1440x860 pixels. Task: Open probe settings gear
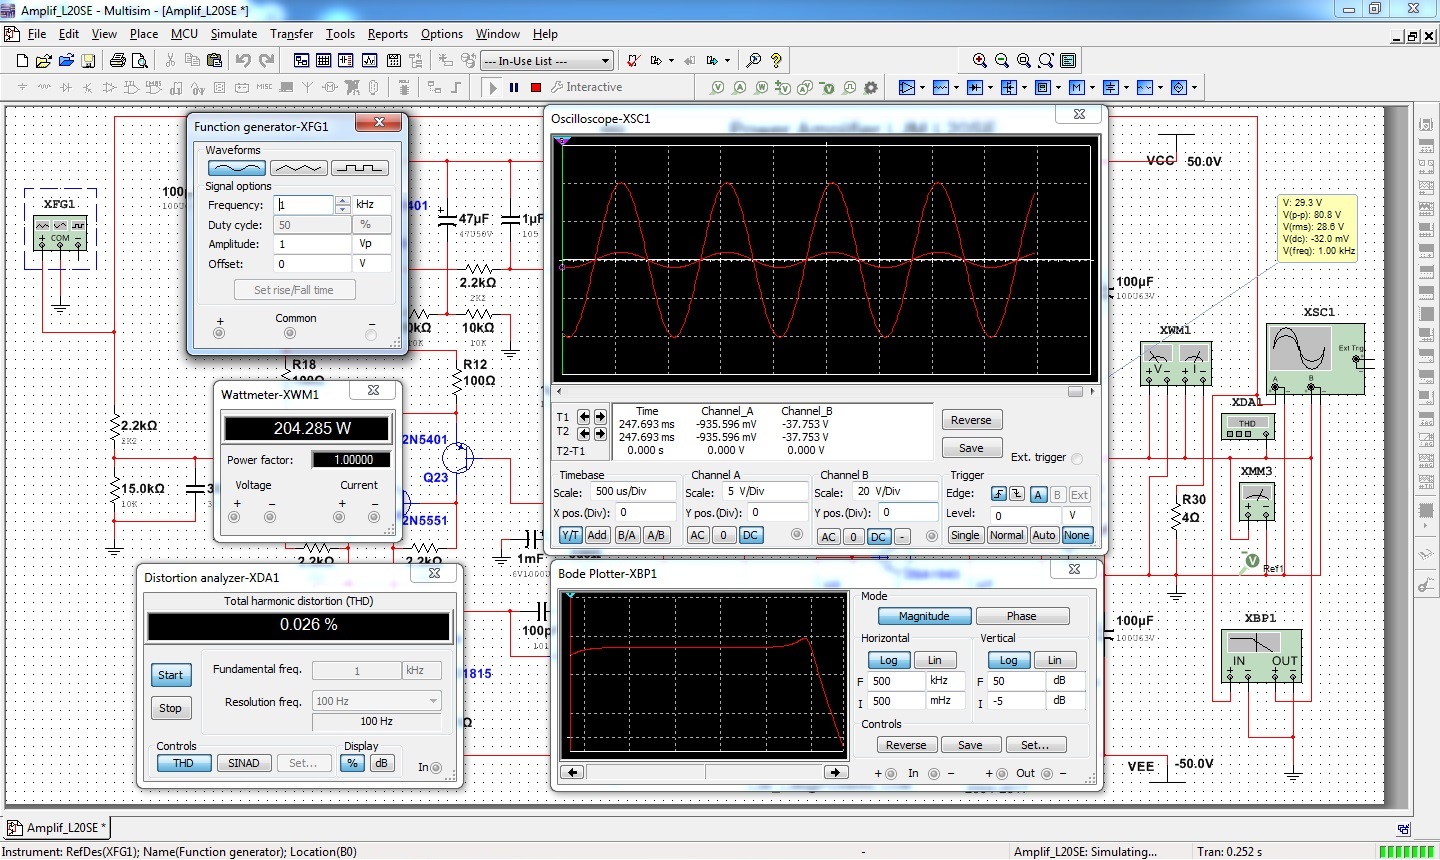coord(871,88)
